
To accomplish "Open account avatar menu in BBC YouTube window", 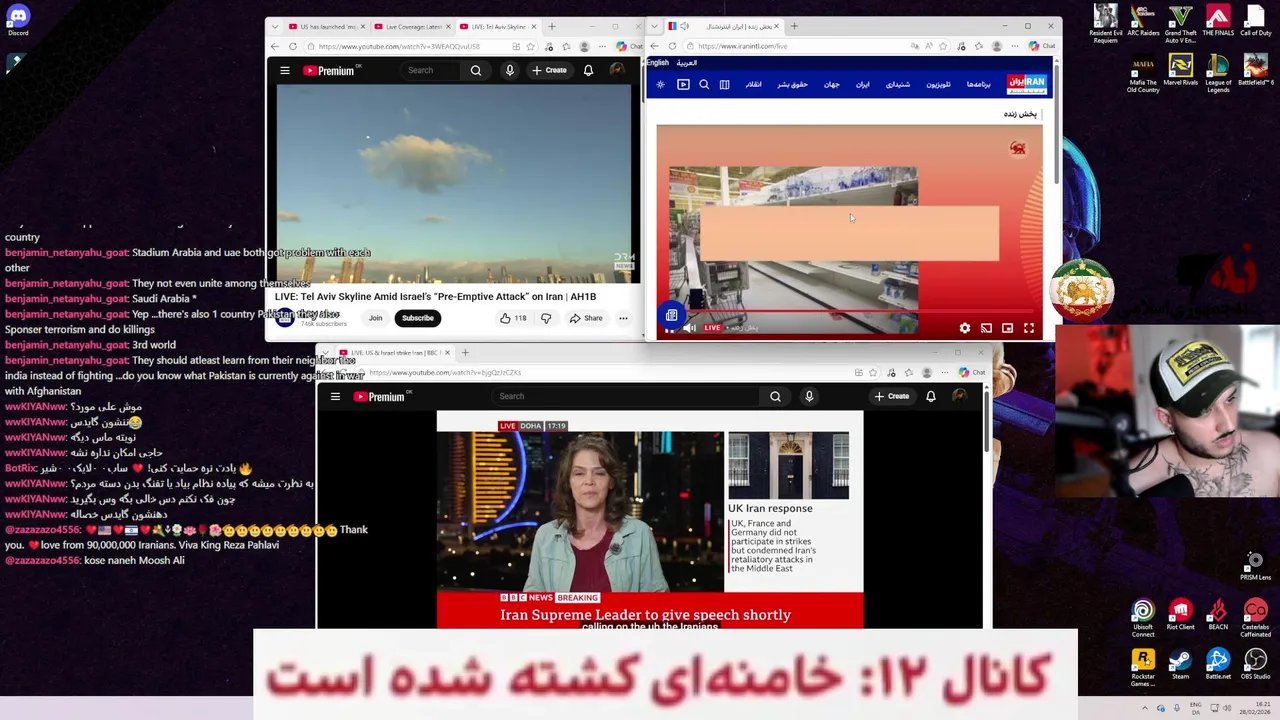I will (x=959, y=397).
